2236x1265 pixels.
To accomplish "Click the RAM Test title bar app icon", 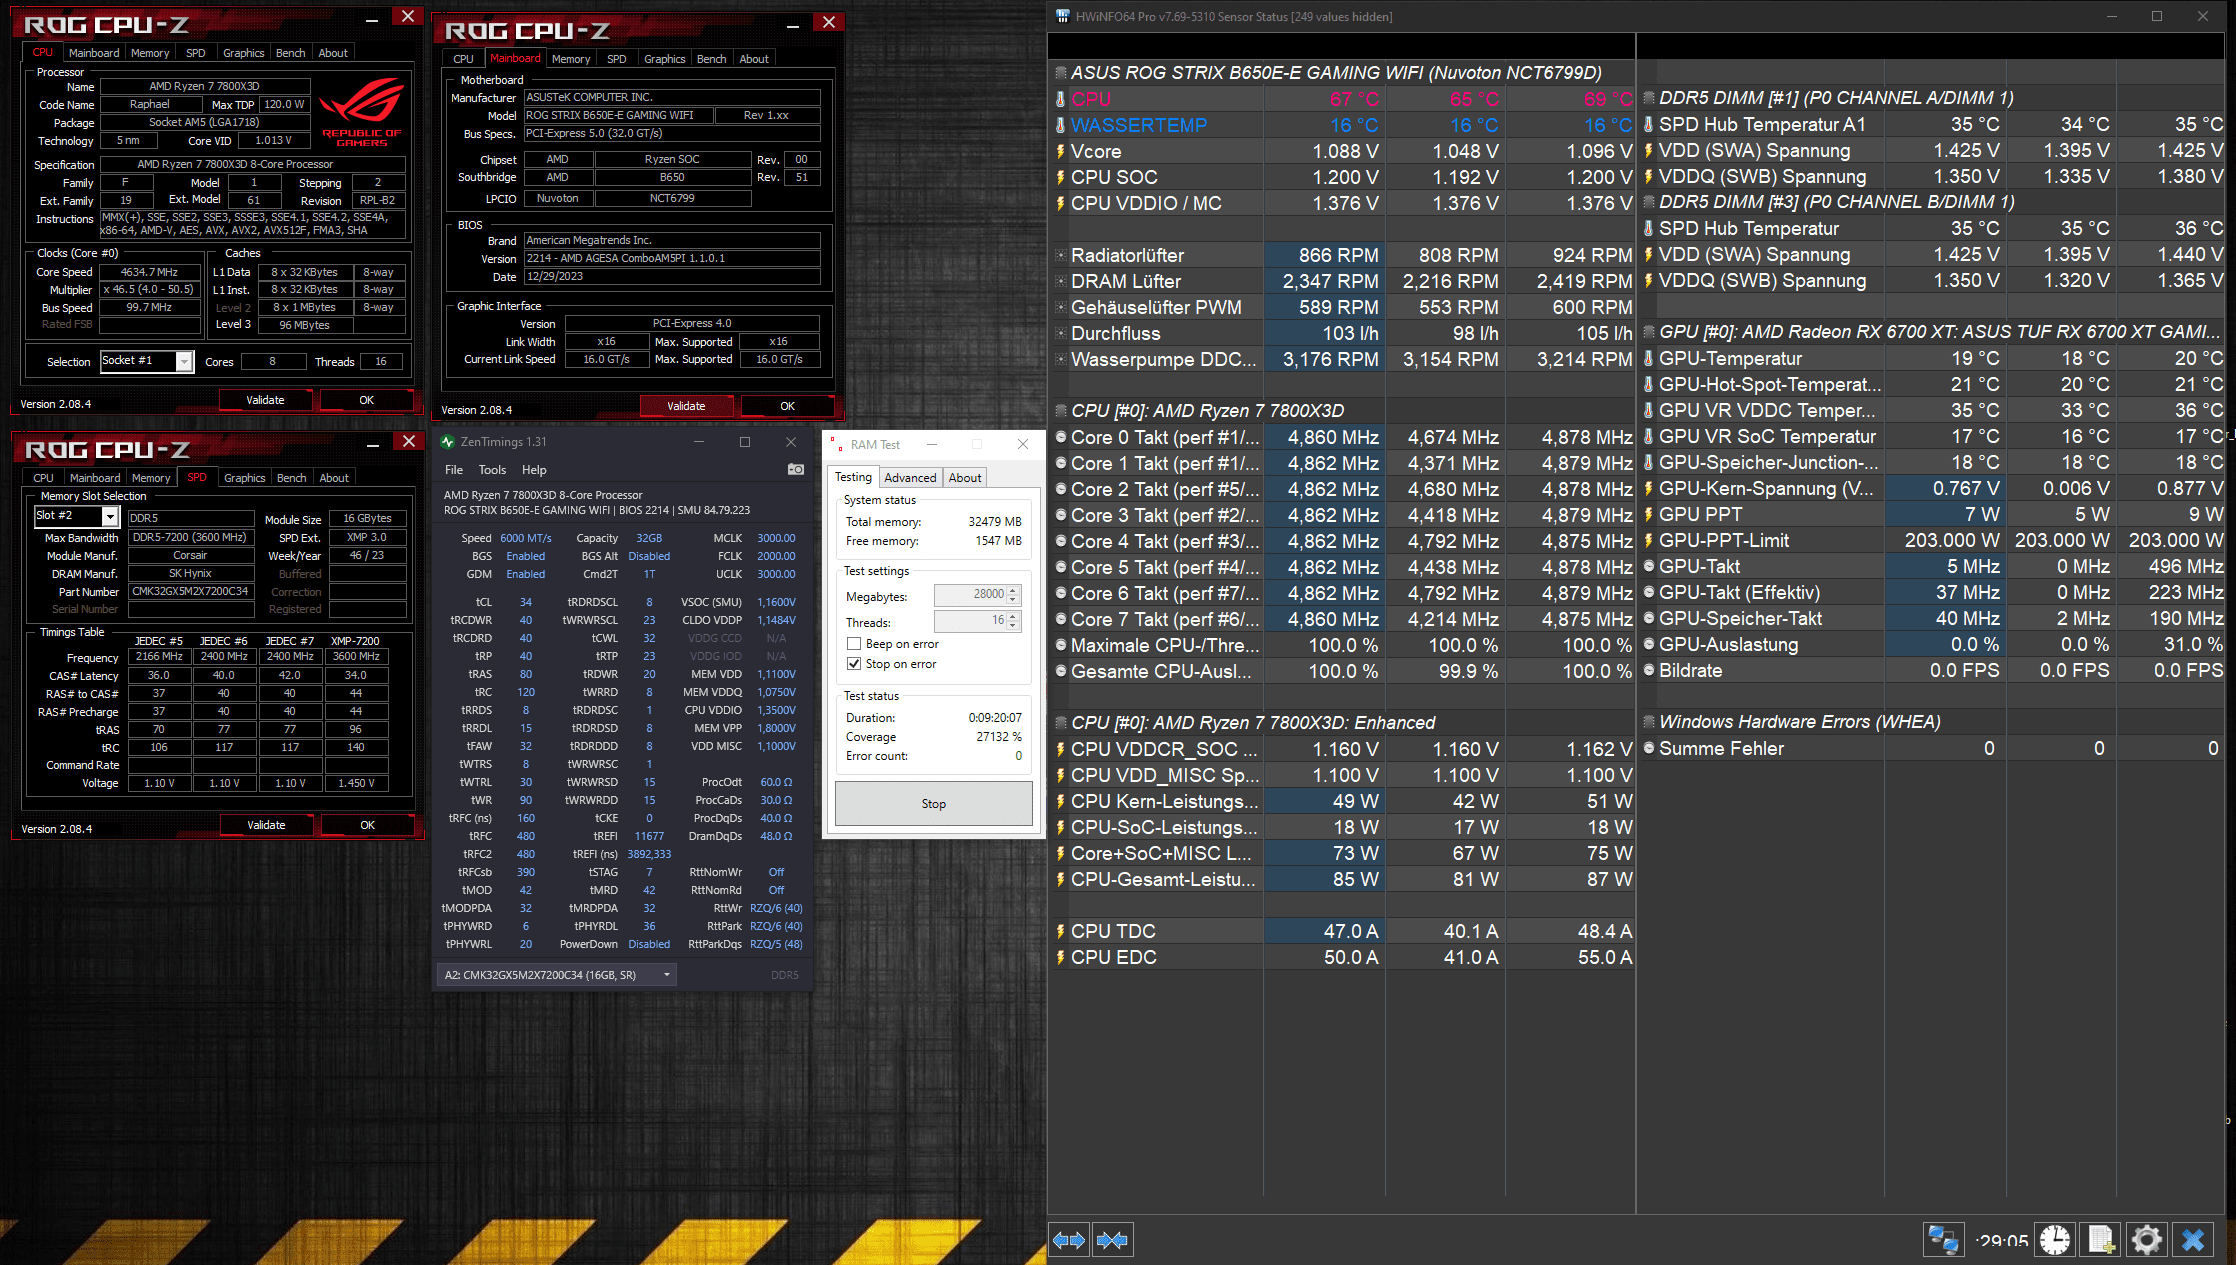I will (836, 444).
